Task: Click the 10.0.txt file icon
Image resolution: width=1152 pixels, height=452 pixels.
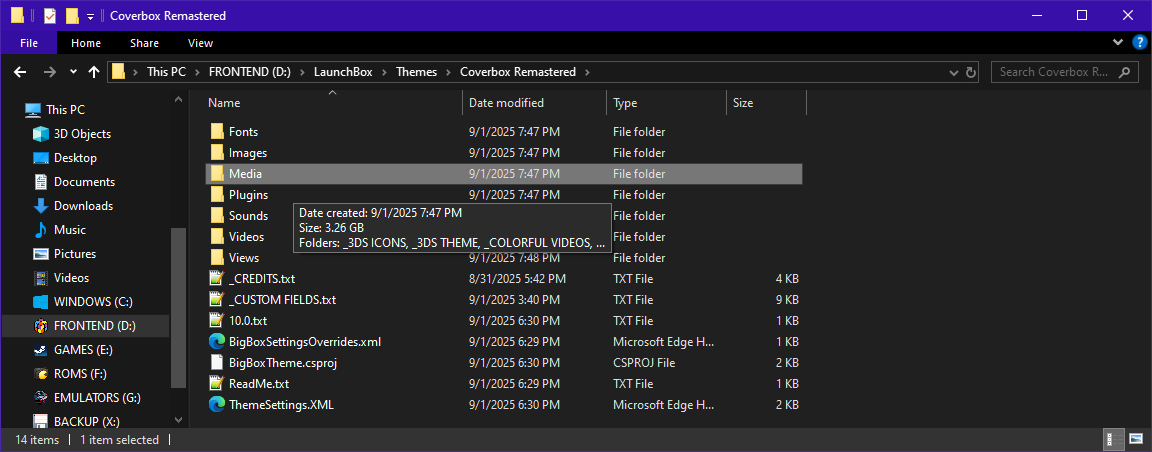Action: [216, 320]
